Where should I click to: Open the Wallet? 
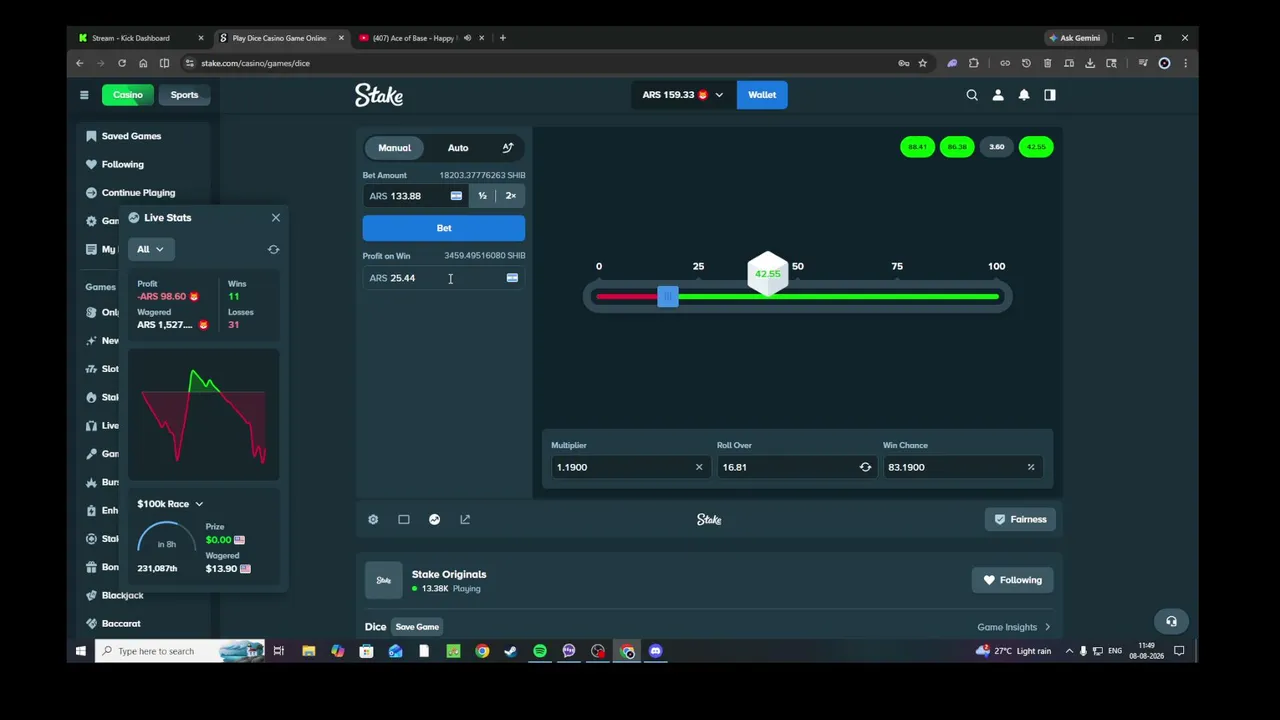762,95
